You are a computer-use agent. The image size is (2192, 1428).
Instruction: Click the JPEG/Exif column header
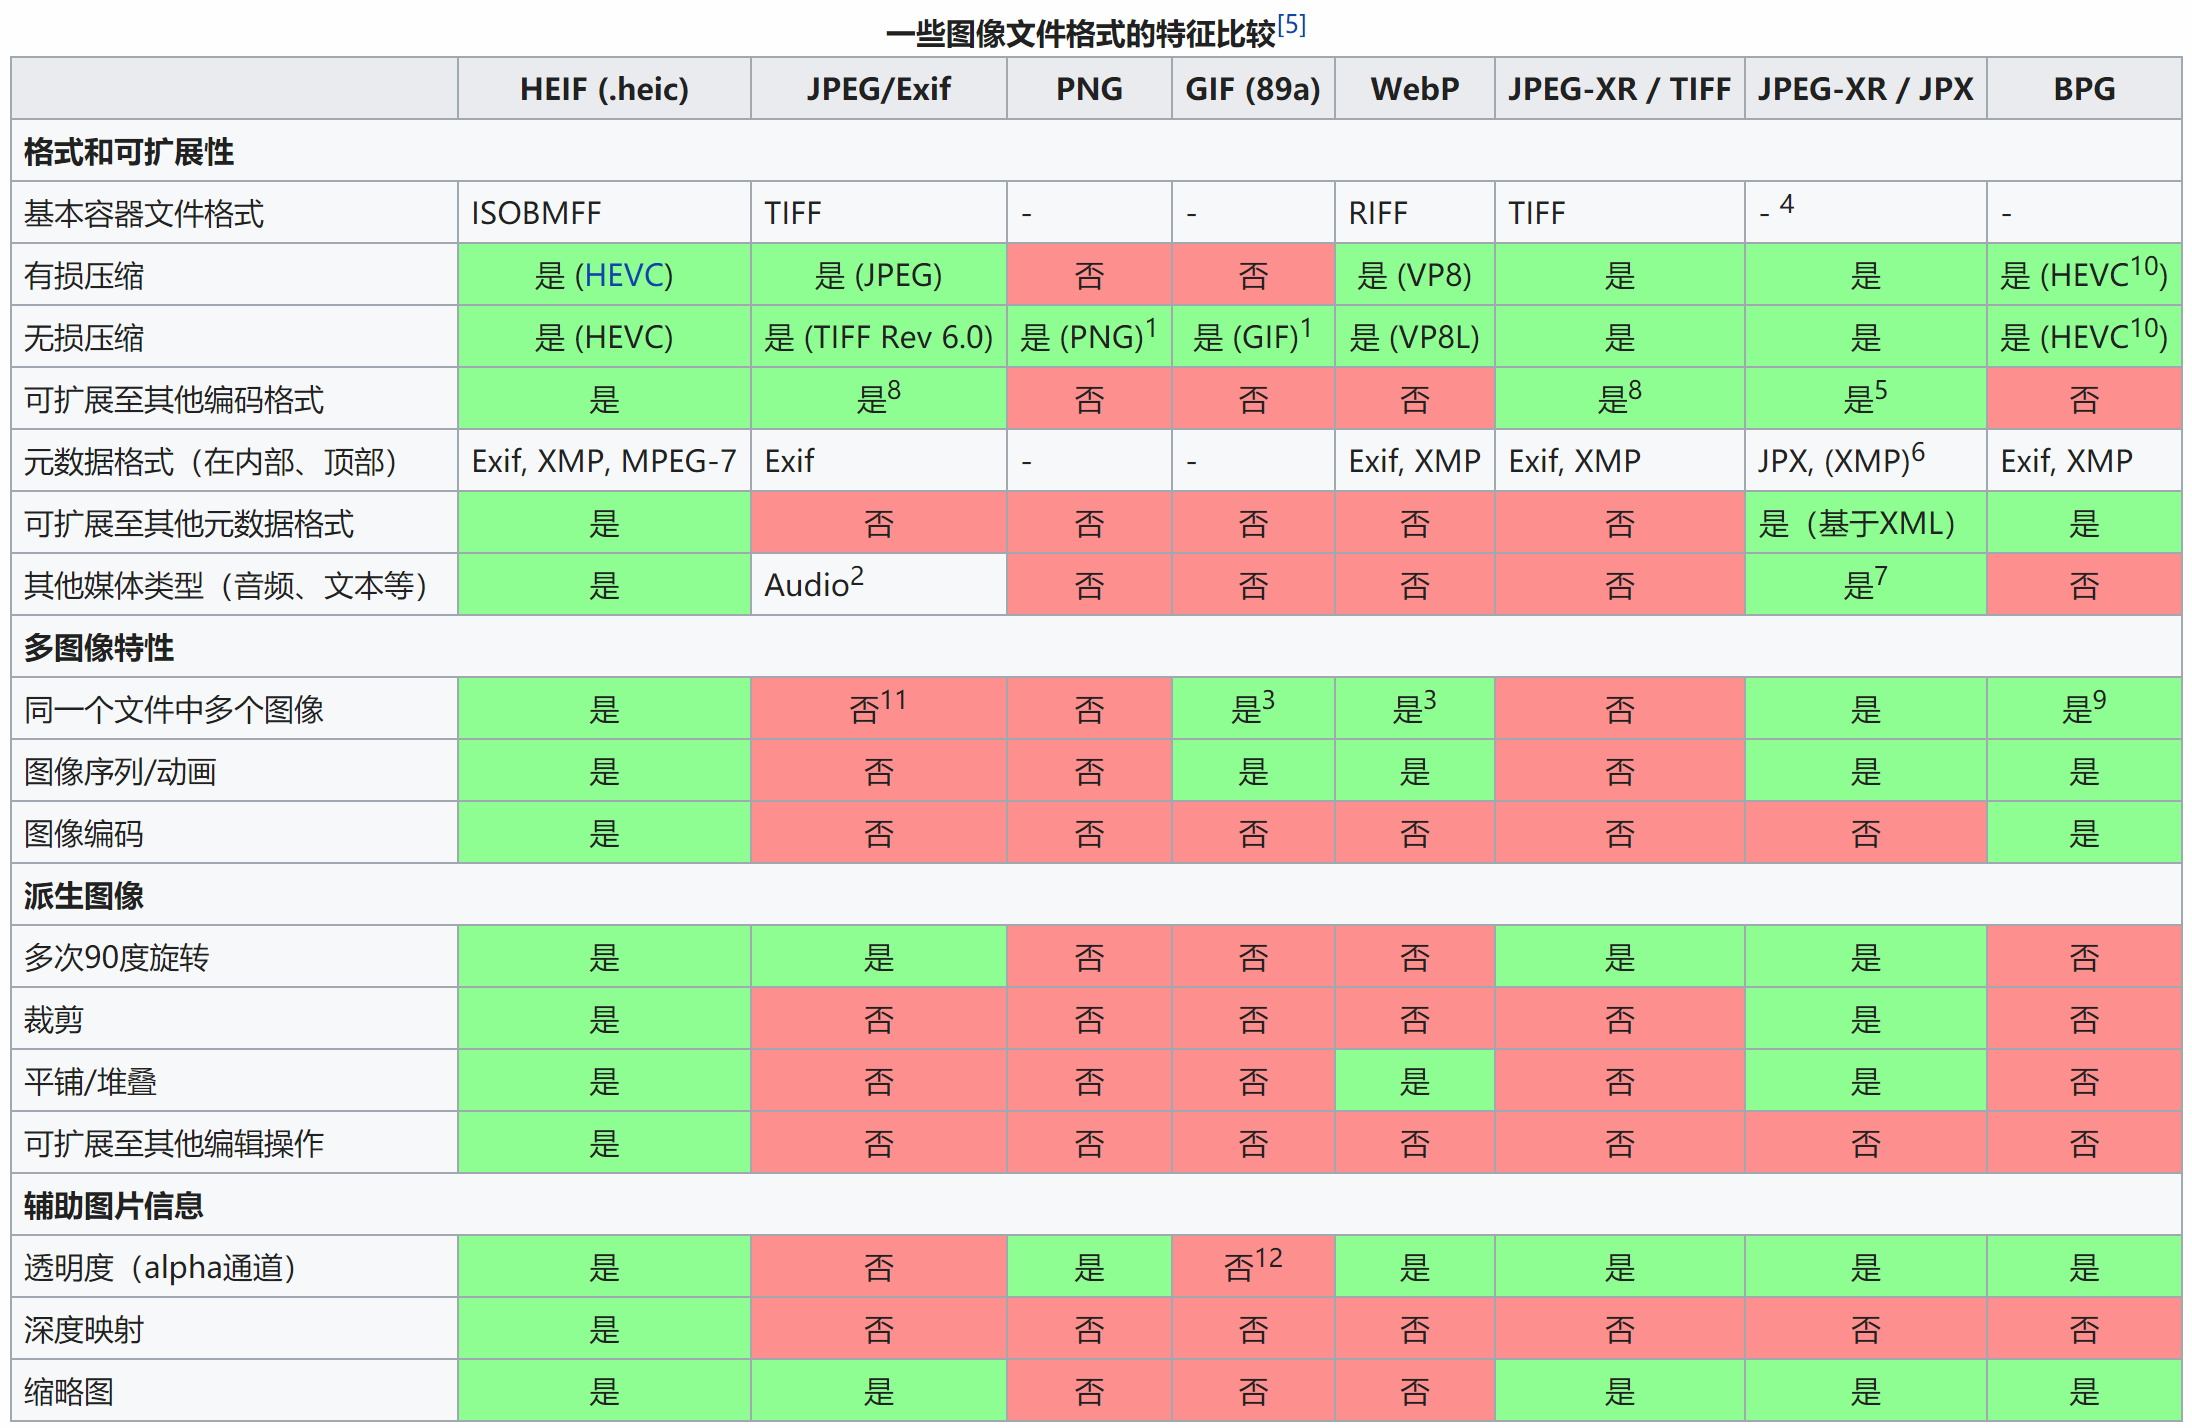[878, 89]
